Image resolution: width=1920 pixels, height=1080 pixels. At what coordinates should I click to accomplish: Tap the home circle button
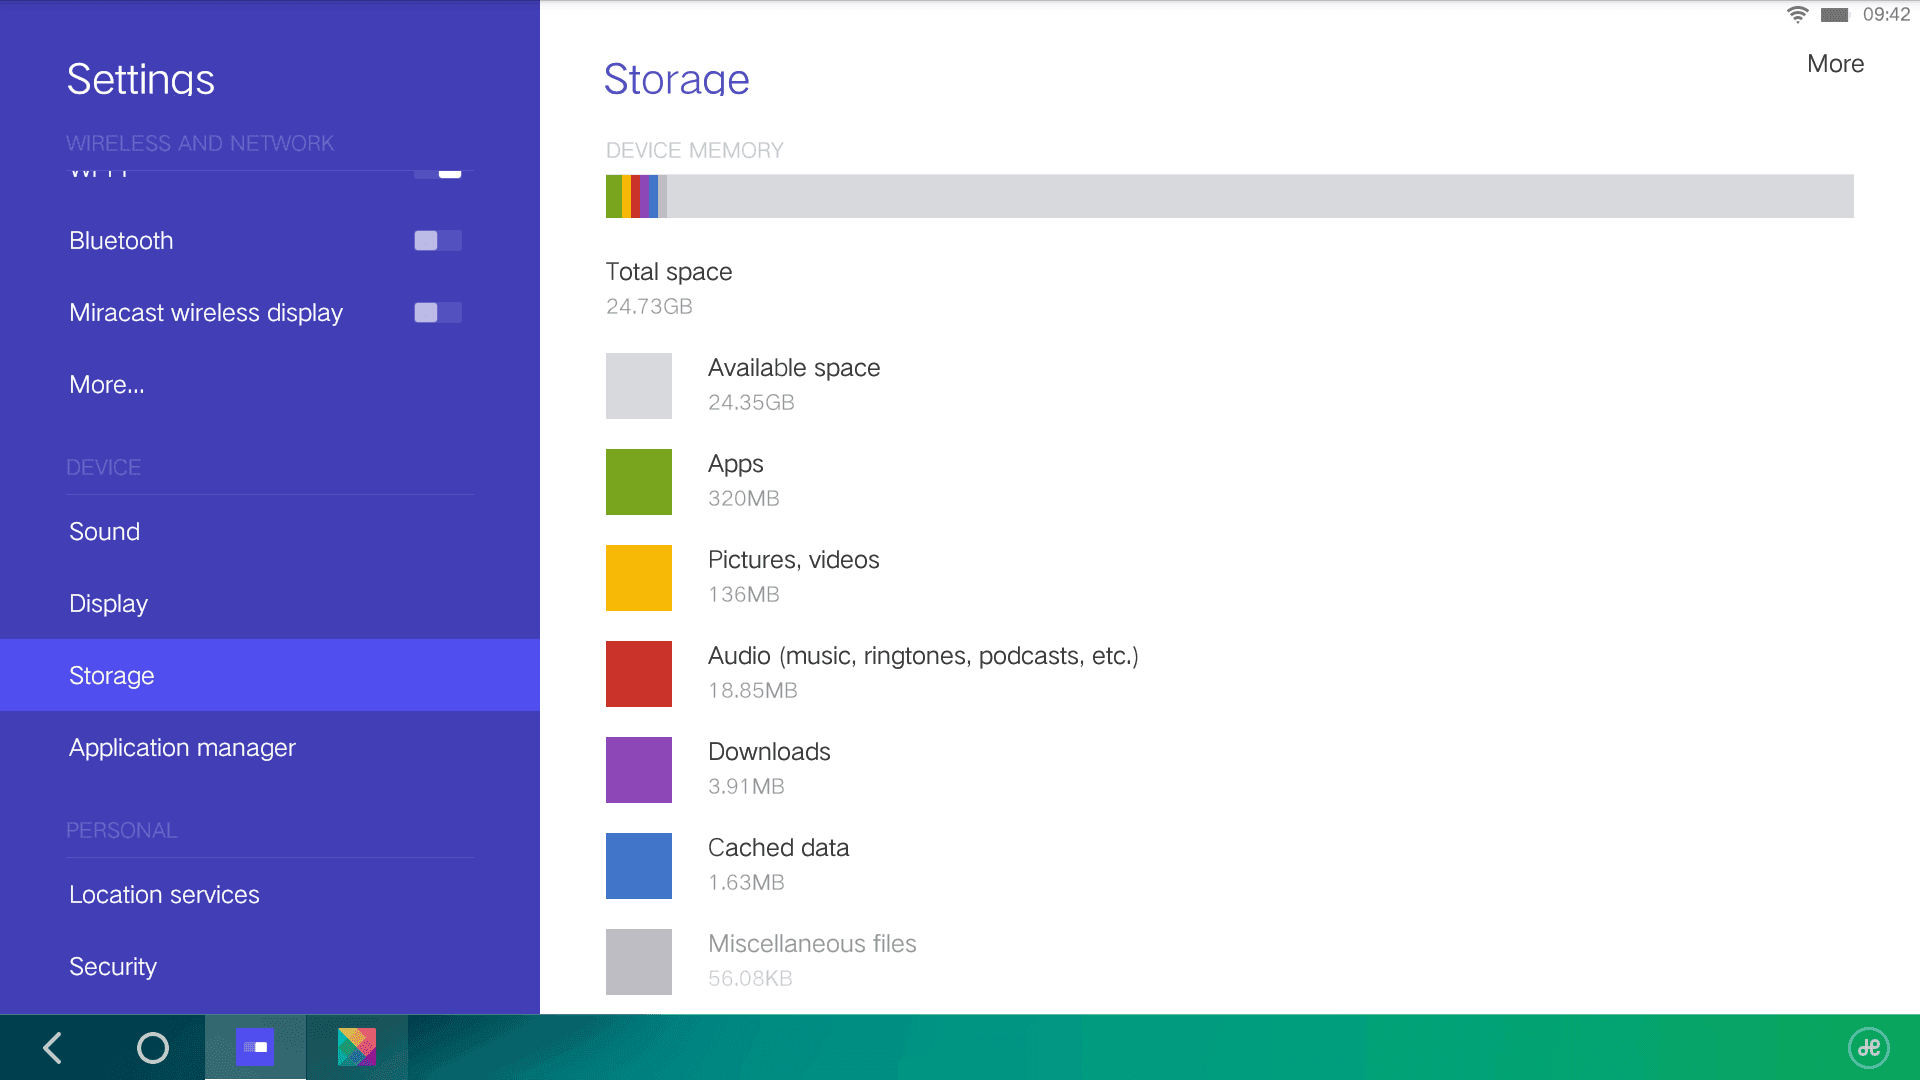(x=152, y=1047)
